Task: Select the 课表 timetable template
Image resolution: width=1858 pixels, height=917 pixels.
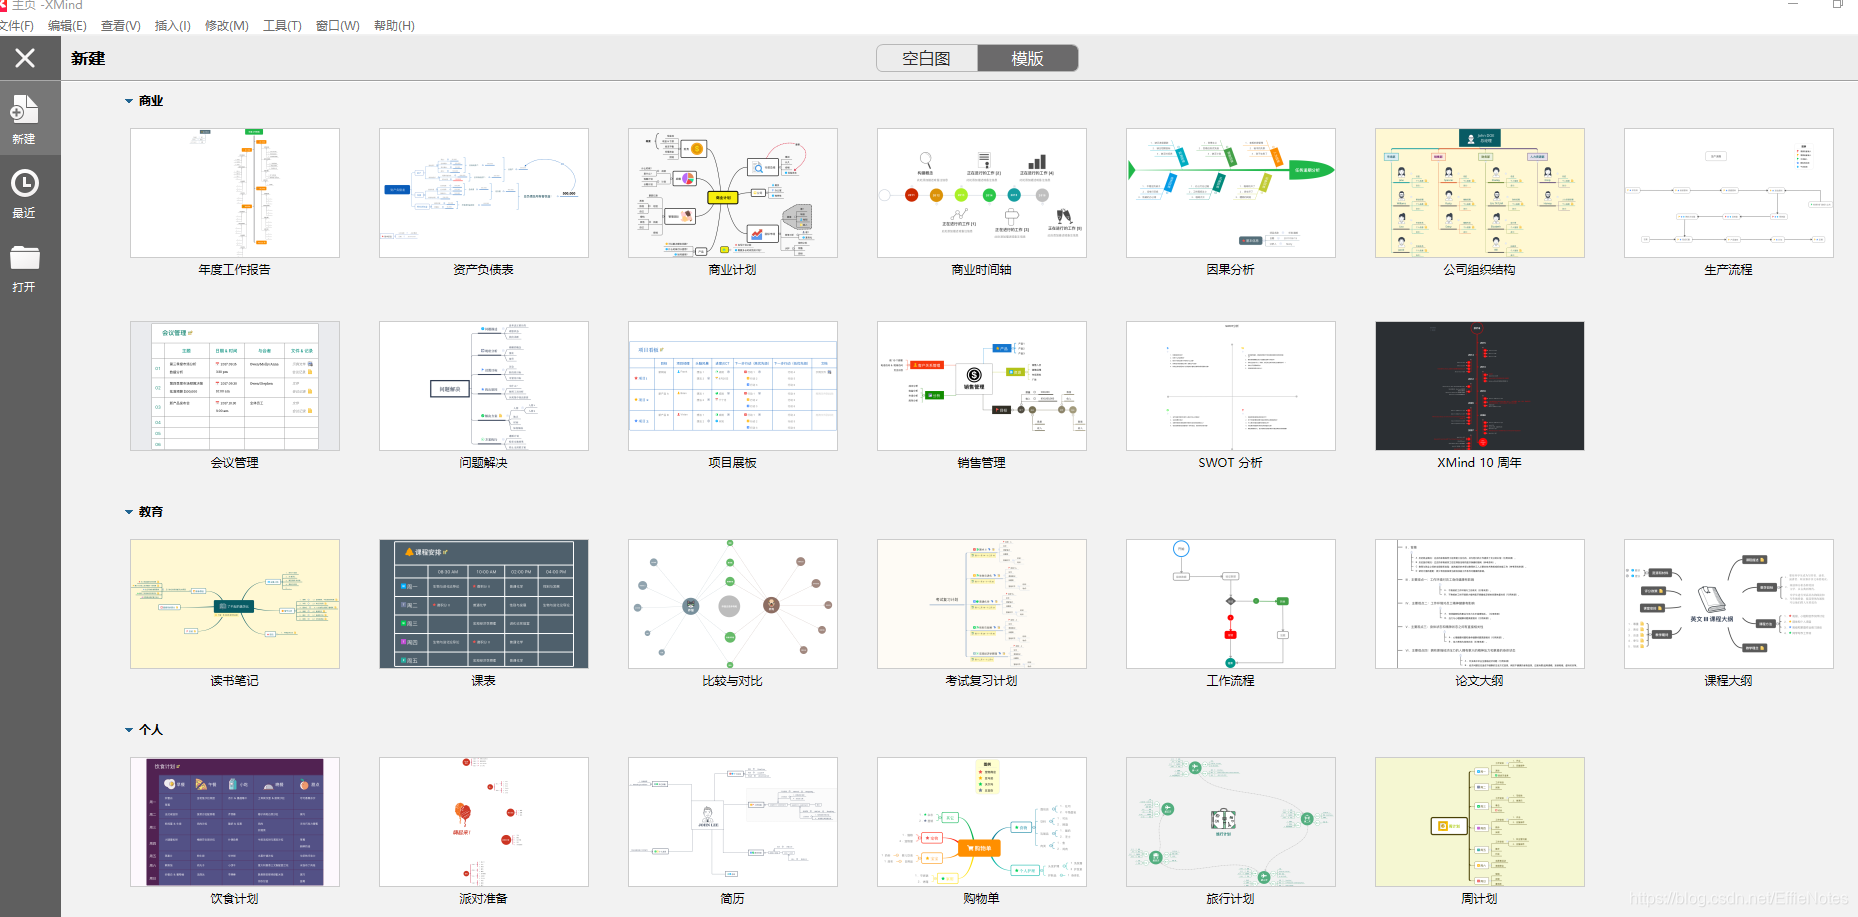Action: click(x=484, y=604)
